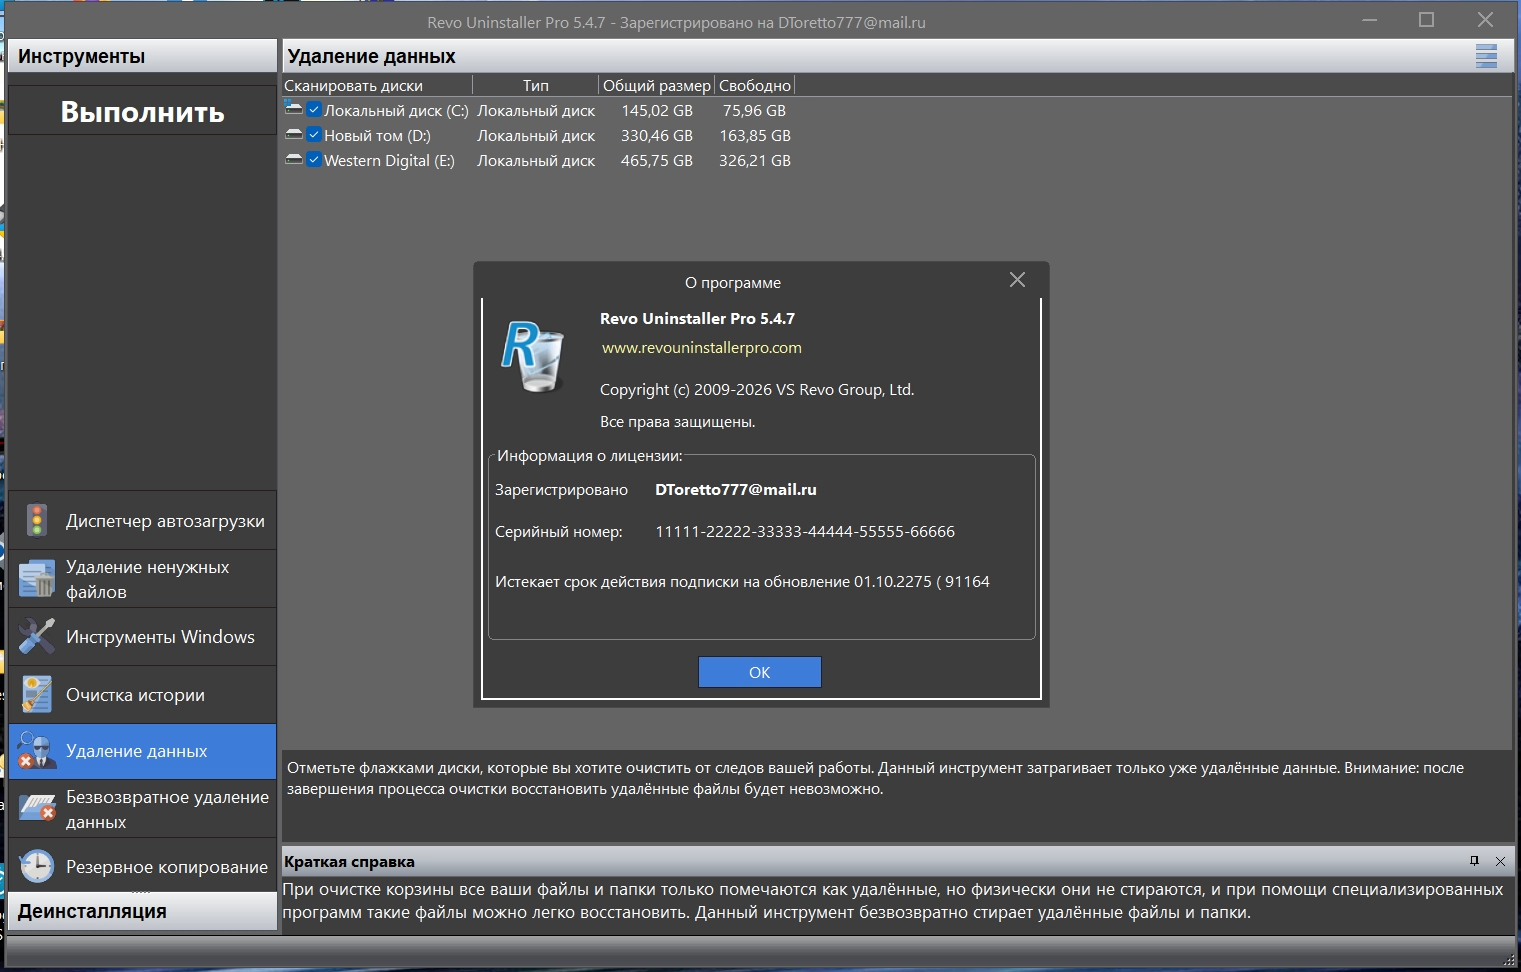Open Безвозвратное удаление данных tool

142,809
